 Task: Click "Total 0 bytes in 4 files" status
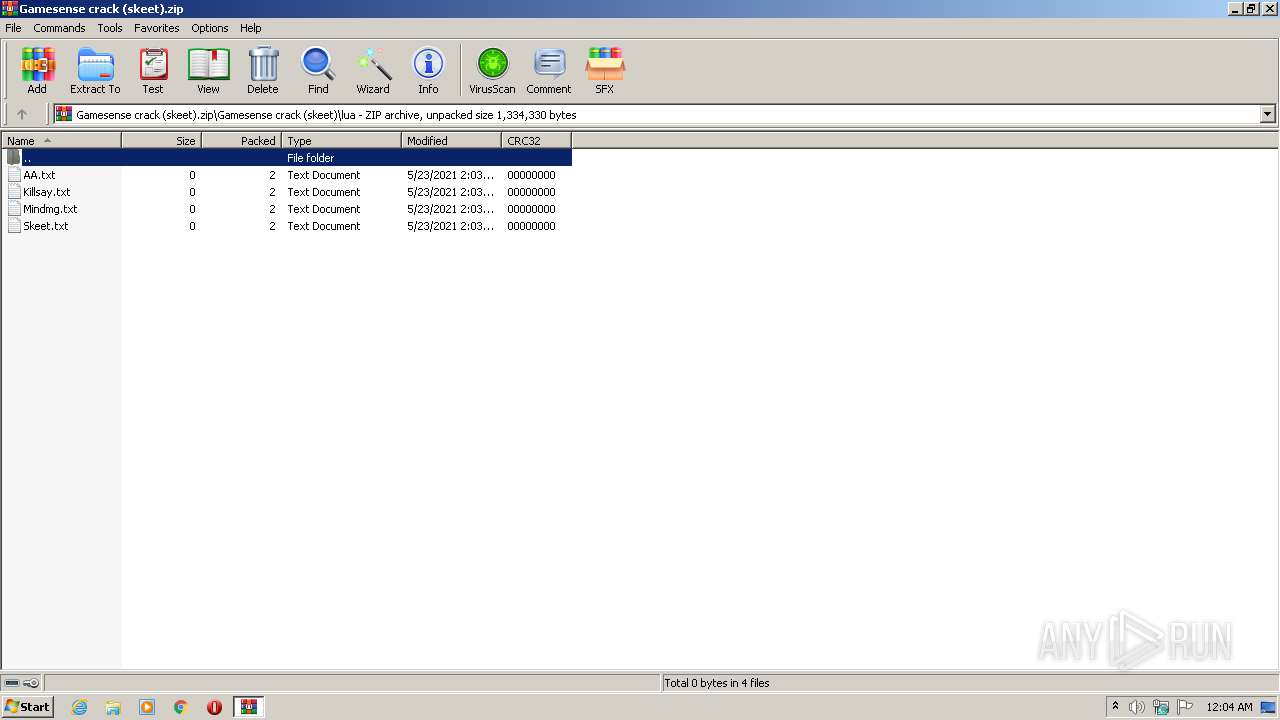point(717,683)
